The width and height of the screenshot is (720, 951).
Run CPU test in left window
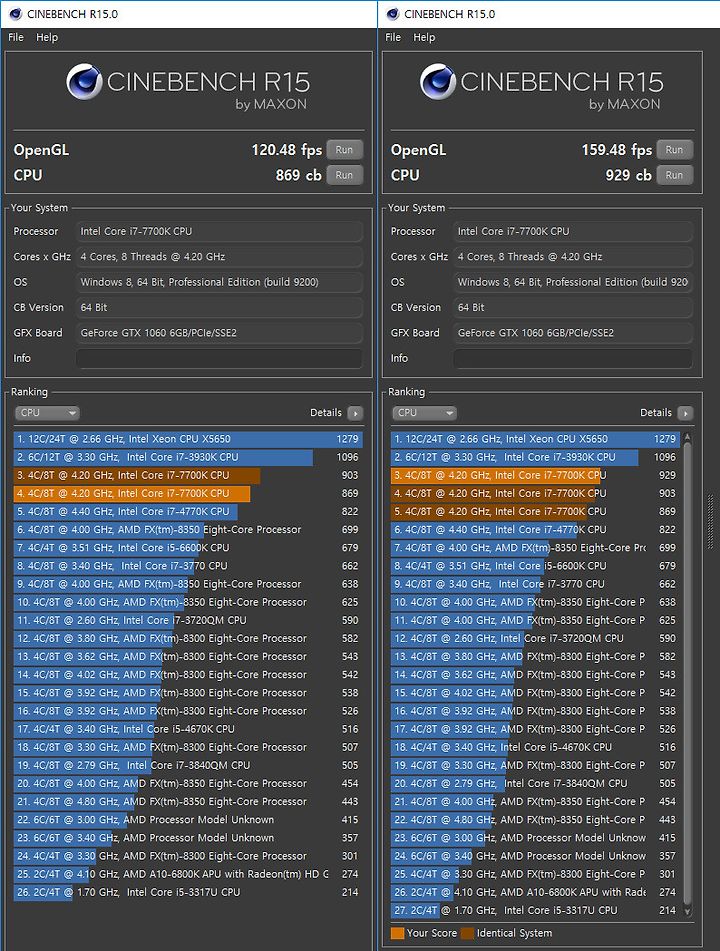(x=345, y=175)
